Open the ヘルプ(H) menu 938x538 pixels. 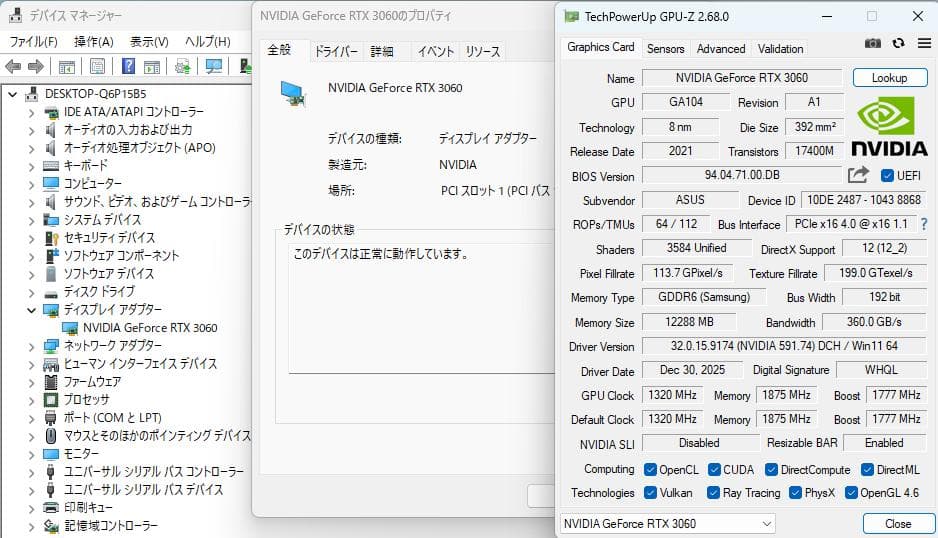coord(208,41)
